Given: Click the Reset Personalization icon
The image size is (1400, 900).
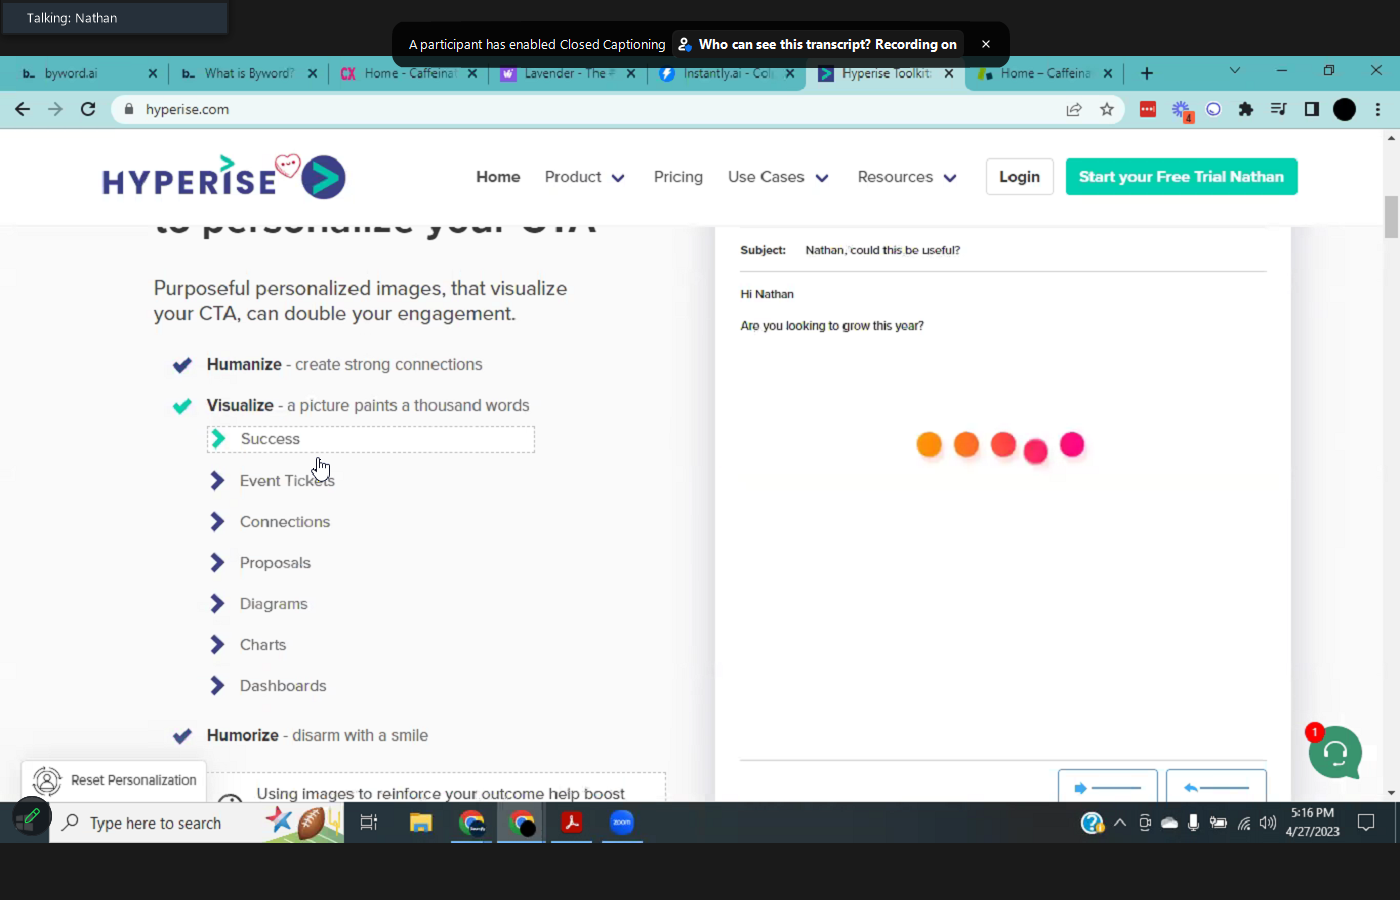Looking at the screenshot, I should (47, 780).
